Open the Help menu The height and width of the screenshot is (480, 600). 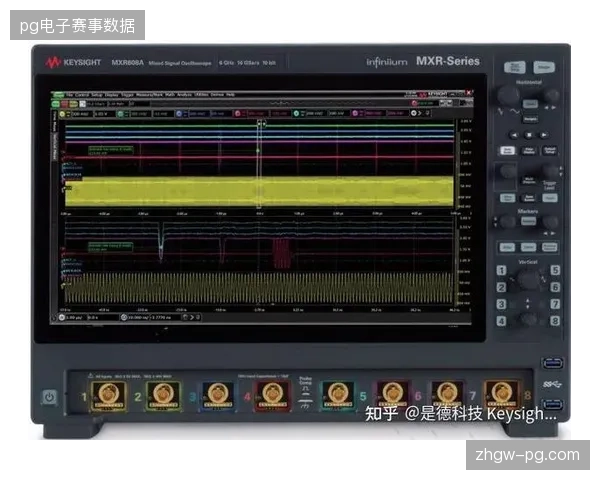(x=230, y=95)
